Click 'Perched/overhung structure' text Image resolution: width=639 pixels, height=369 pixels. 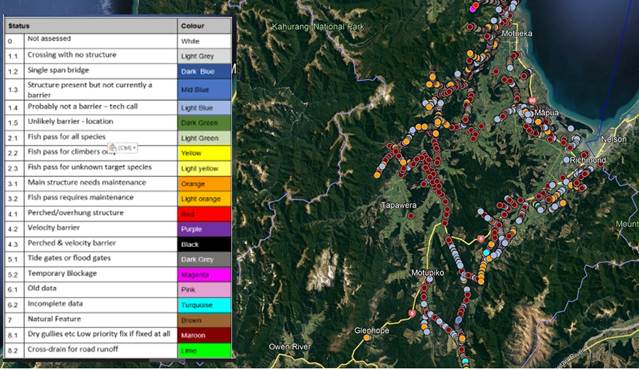[75, 213]
